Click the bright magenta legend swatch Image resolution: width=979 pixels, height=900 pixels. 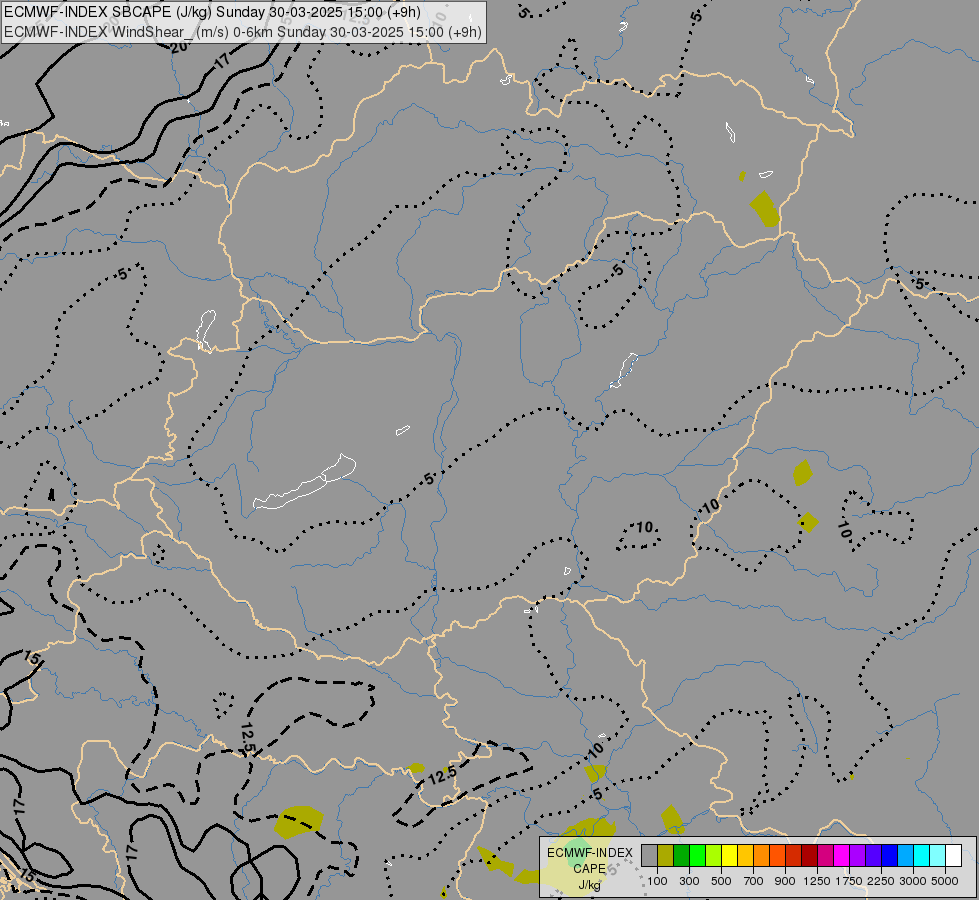coord(842,855)
